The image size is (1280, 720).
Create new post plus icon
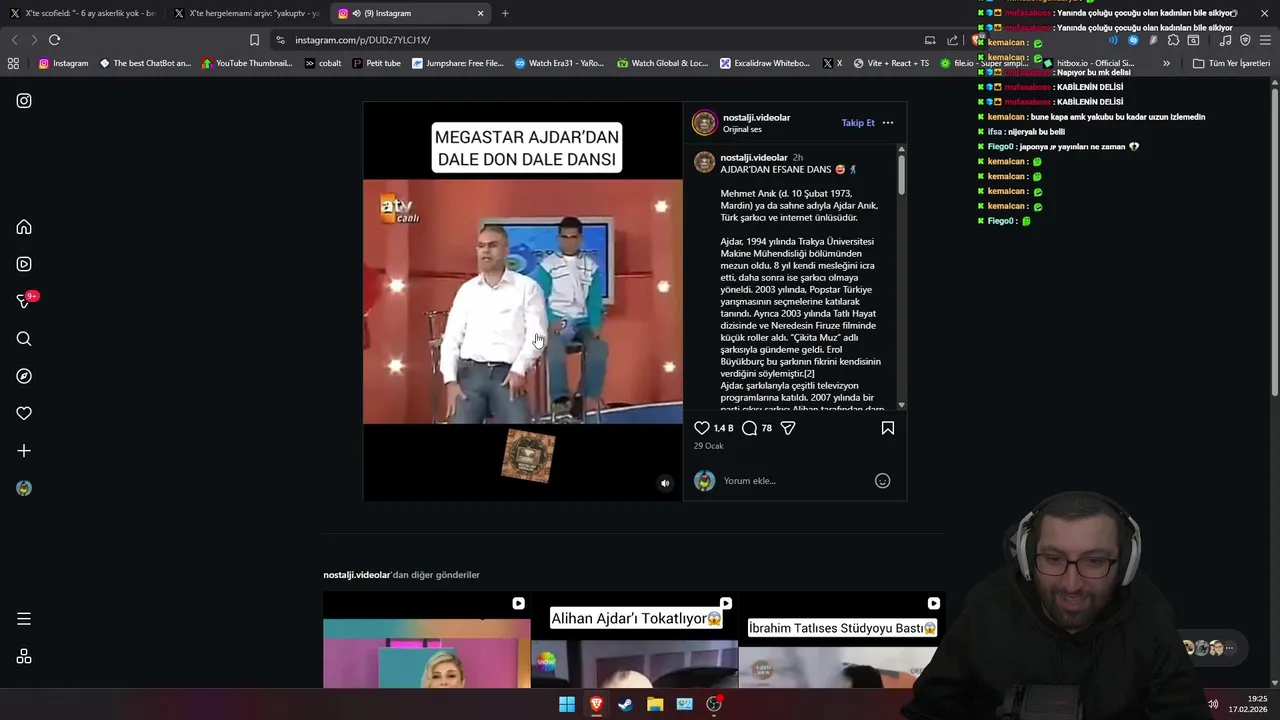pos(24,451)
